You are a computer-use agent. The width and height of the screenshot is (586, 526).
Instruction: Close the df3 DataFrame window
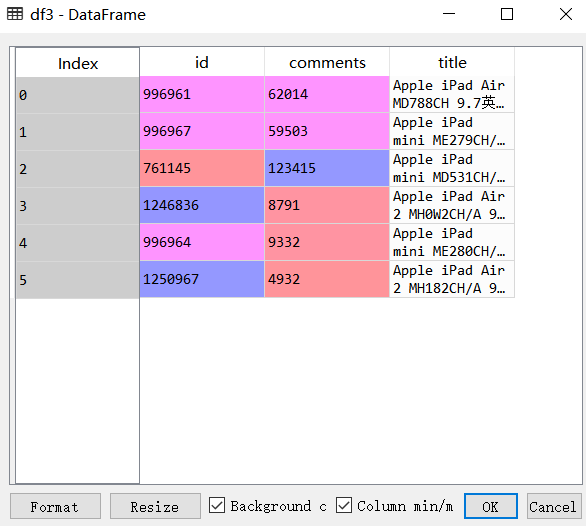pyautogui.click(x=566, y=14)
